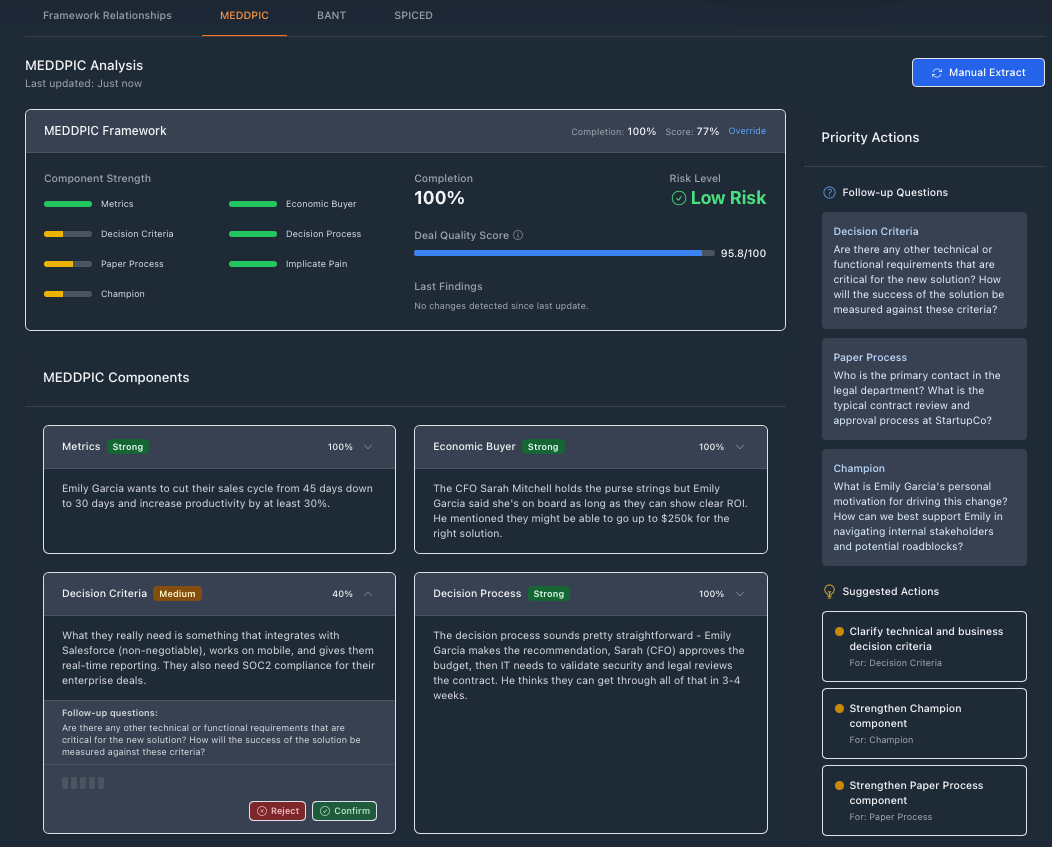
Task: Click the green checkmark icon beside Low Risk
Action: pyautogui.click(x=679, y=198)
